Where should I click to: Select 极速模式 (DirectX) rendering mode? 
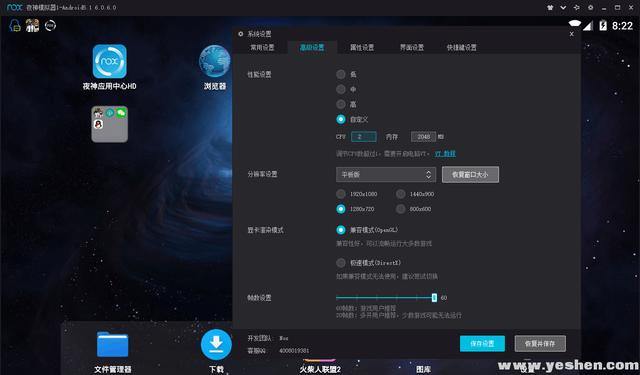[x=341, y=263]
